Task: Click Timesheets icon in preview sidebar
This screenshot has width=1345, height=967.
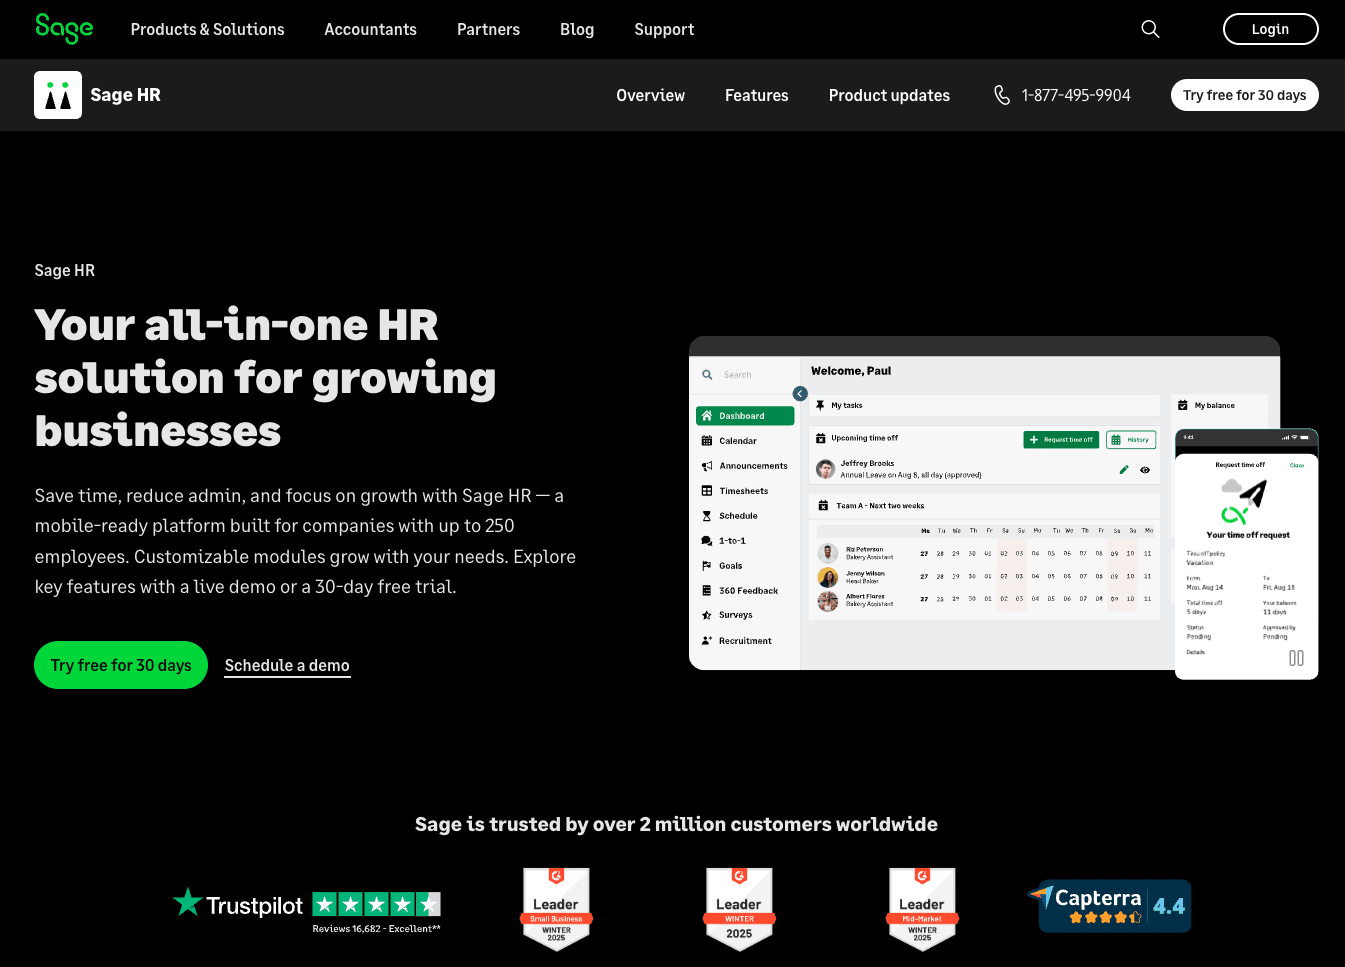Action: (x=707, y=491)
